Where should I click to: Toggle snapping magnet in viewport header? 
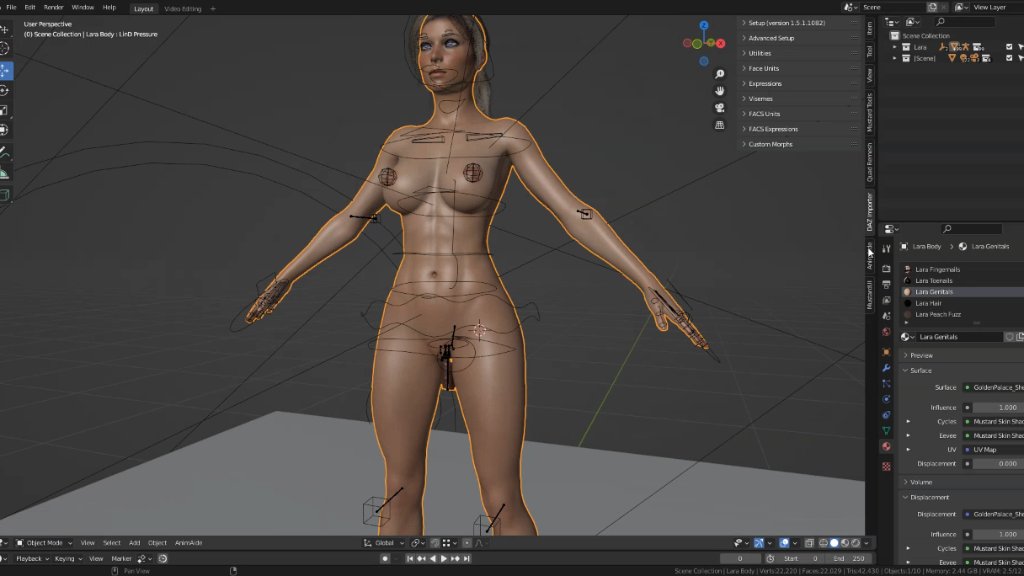[x=435, y=543]
